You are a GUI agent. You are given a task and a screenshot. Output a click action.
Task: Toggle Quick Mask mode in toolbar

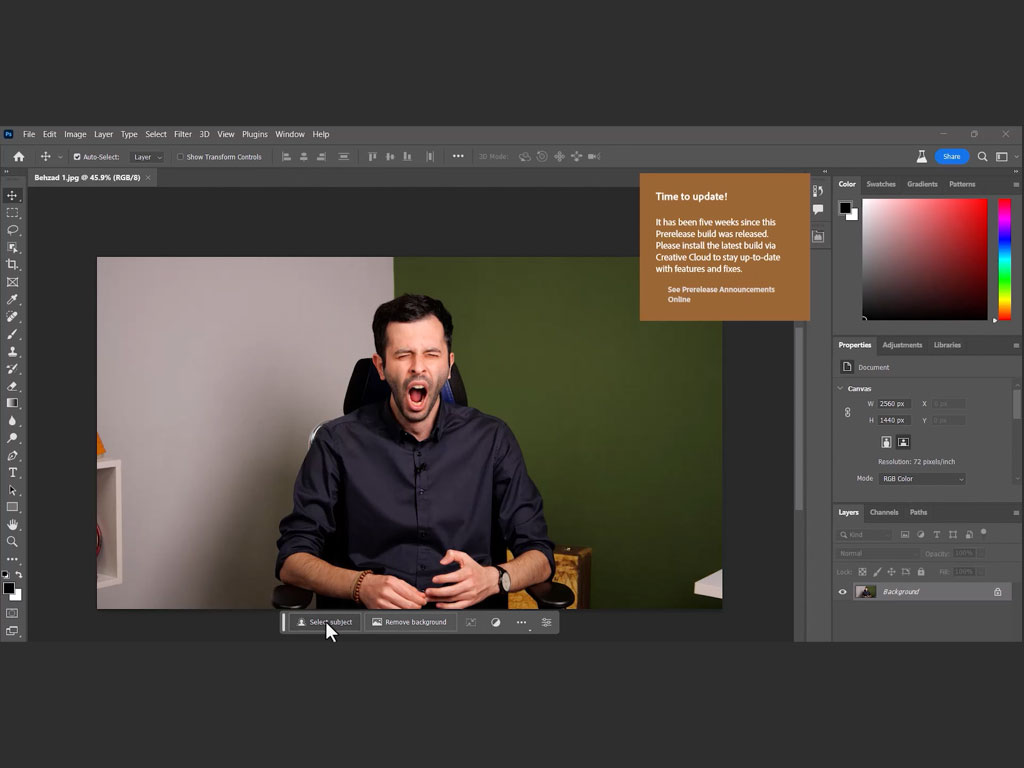12,613
